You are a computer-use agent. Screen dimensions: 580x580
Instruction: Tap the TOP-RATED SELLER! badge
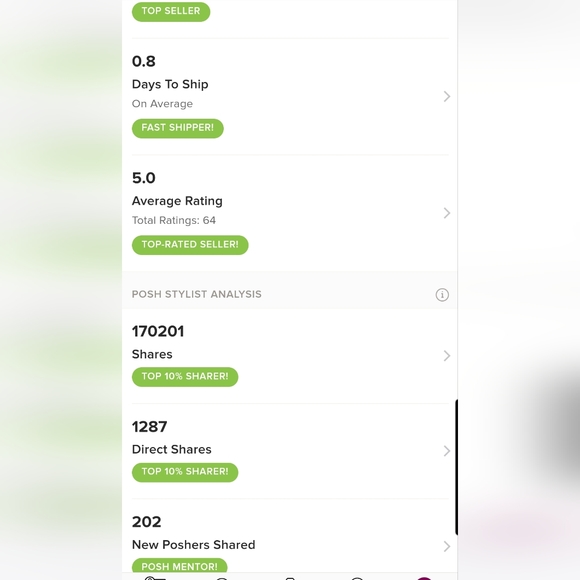tap(190, 245)
